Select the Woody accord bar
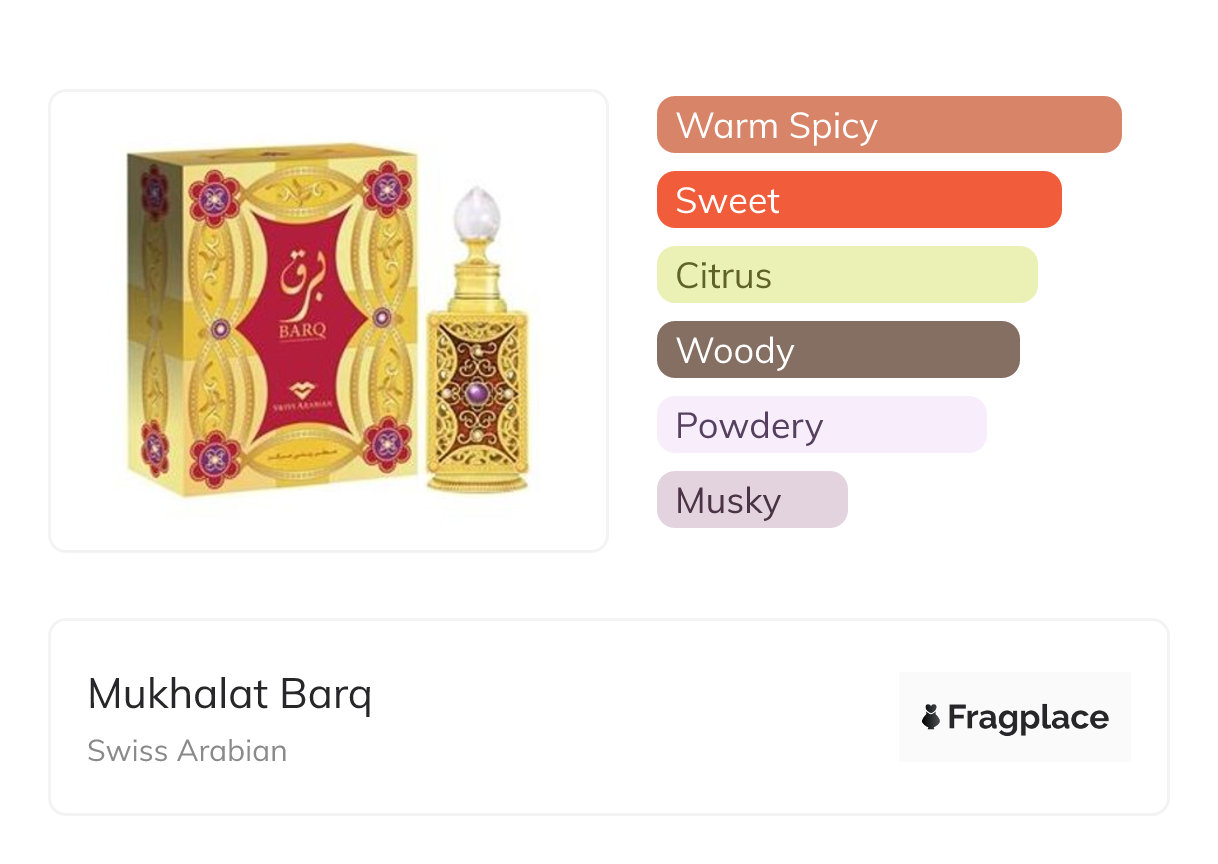This screenshot has width=1218, height=864. click(x=837, y=350)
